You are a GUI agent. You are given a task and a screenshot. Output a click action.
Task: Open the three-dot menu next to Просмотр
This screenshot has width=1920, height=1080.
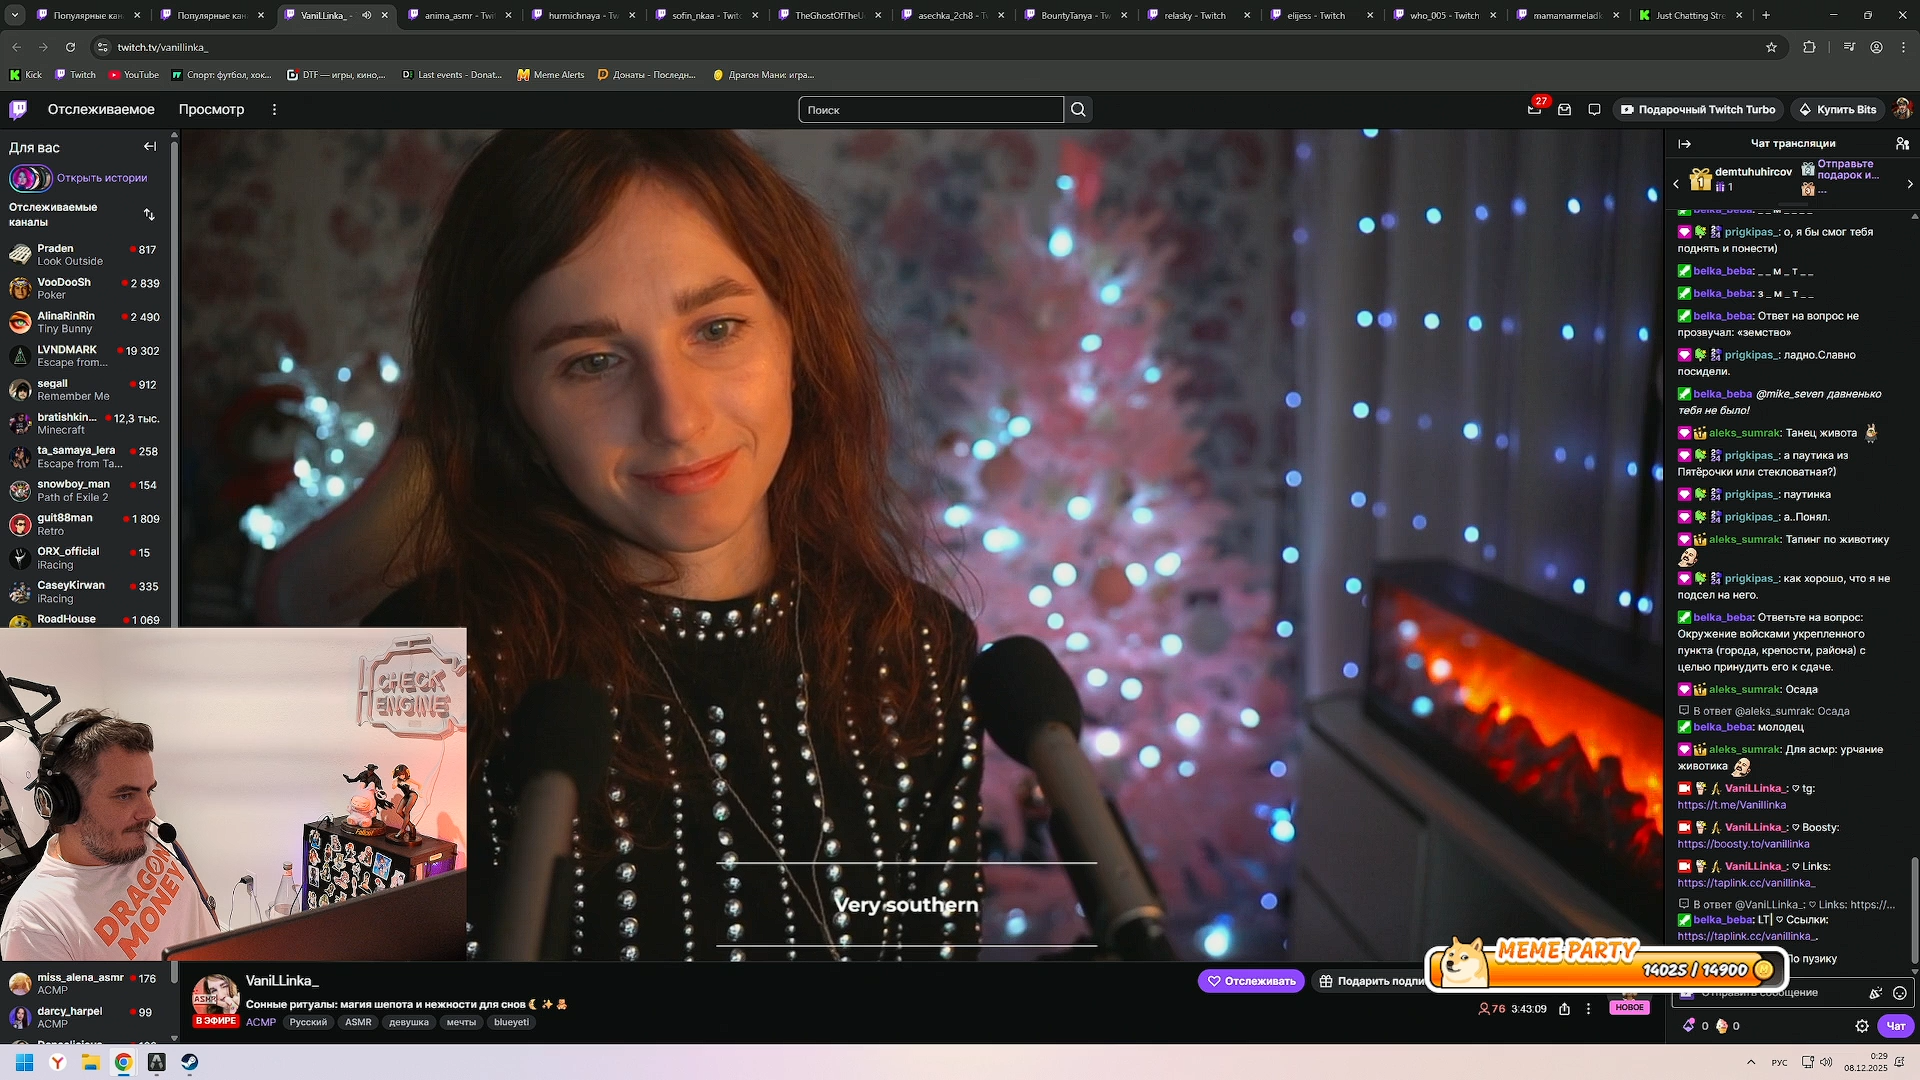point(274,110)
